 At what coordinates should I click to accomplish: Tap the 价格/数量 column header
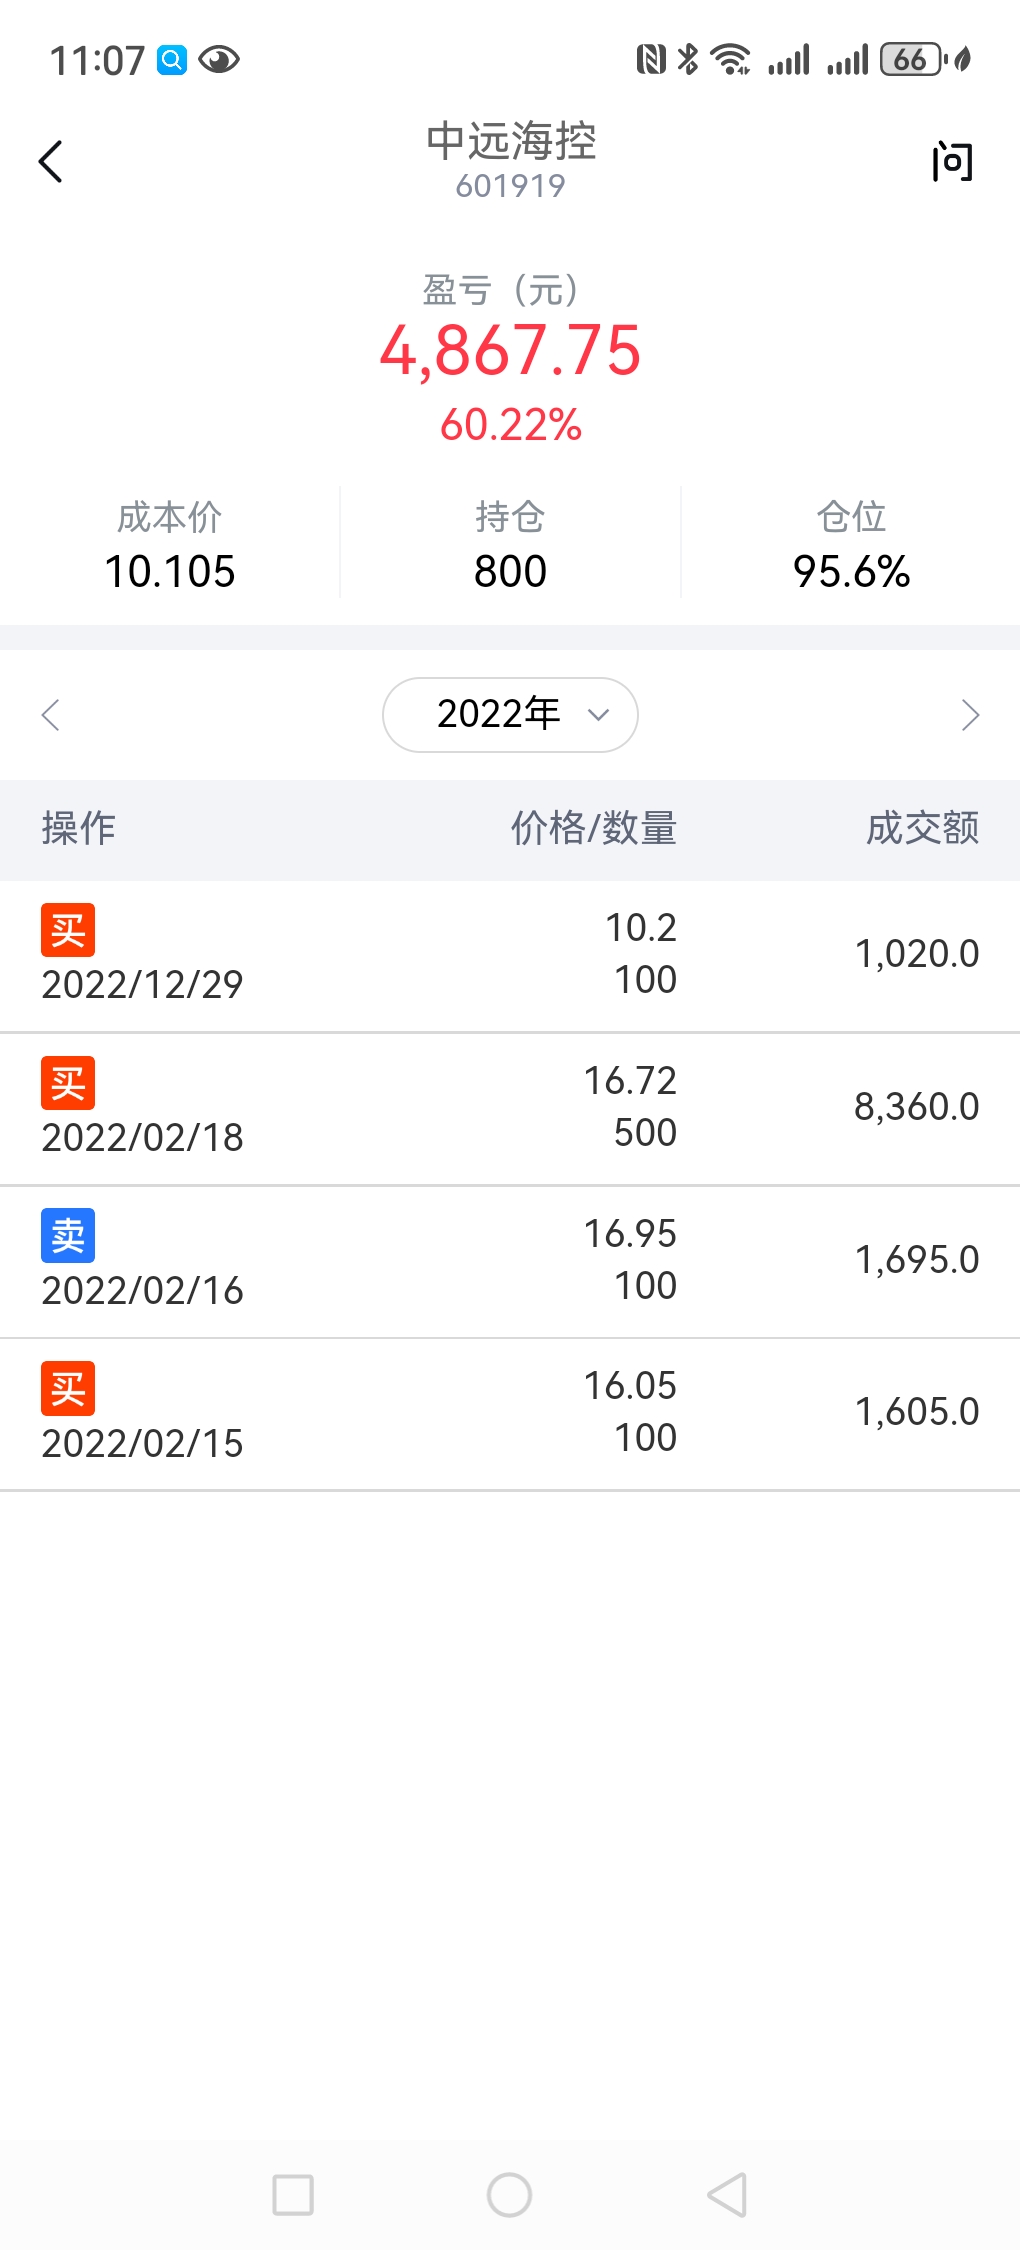coord(593,828)
